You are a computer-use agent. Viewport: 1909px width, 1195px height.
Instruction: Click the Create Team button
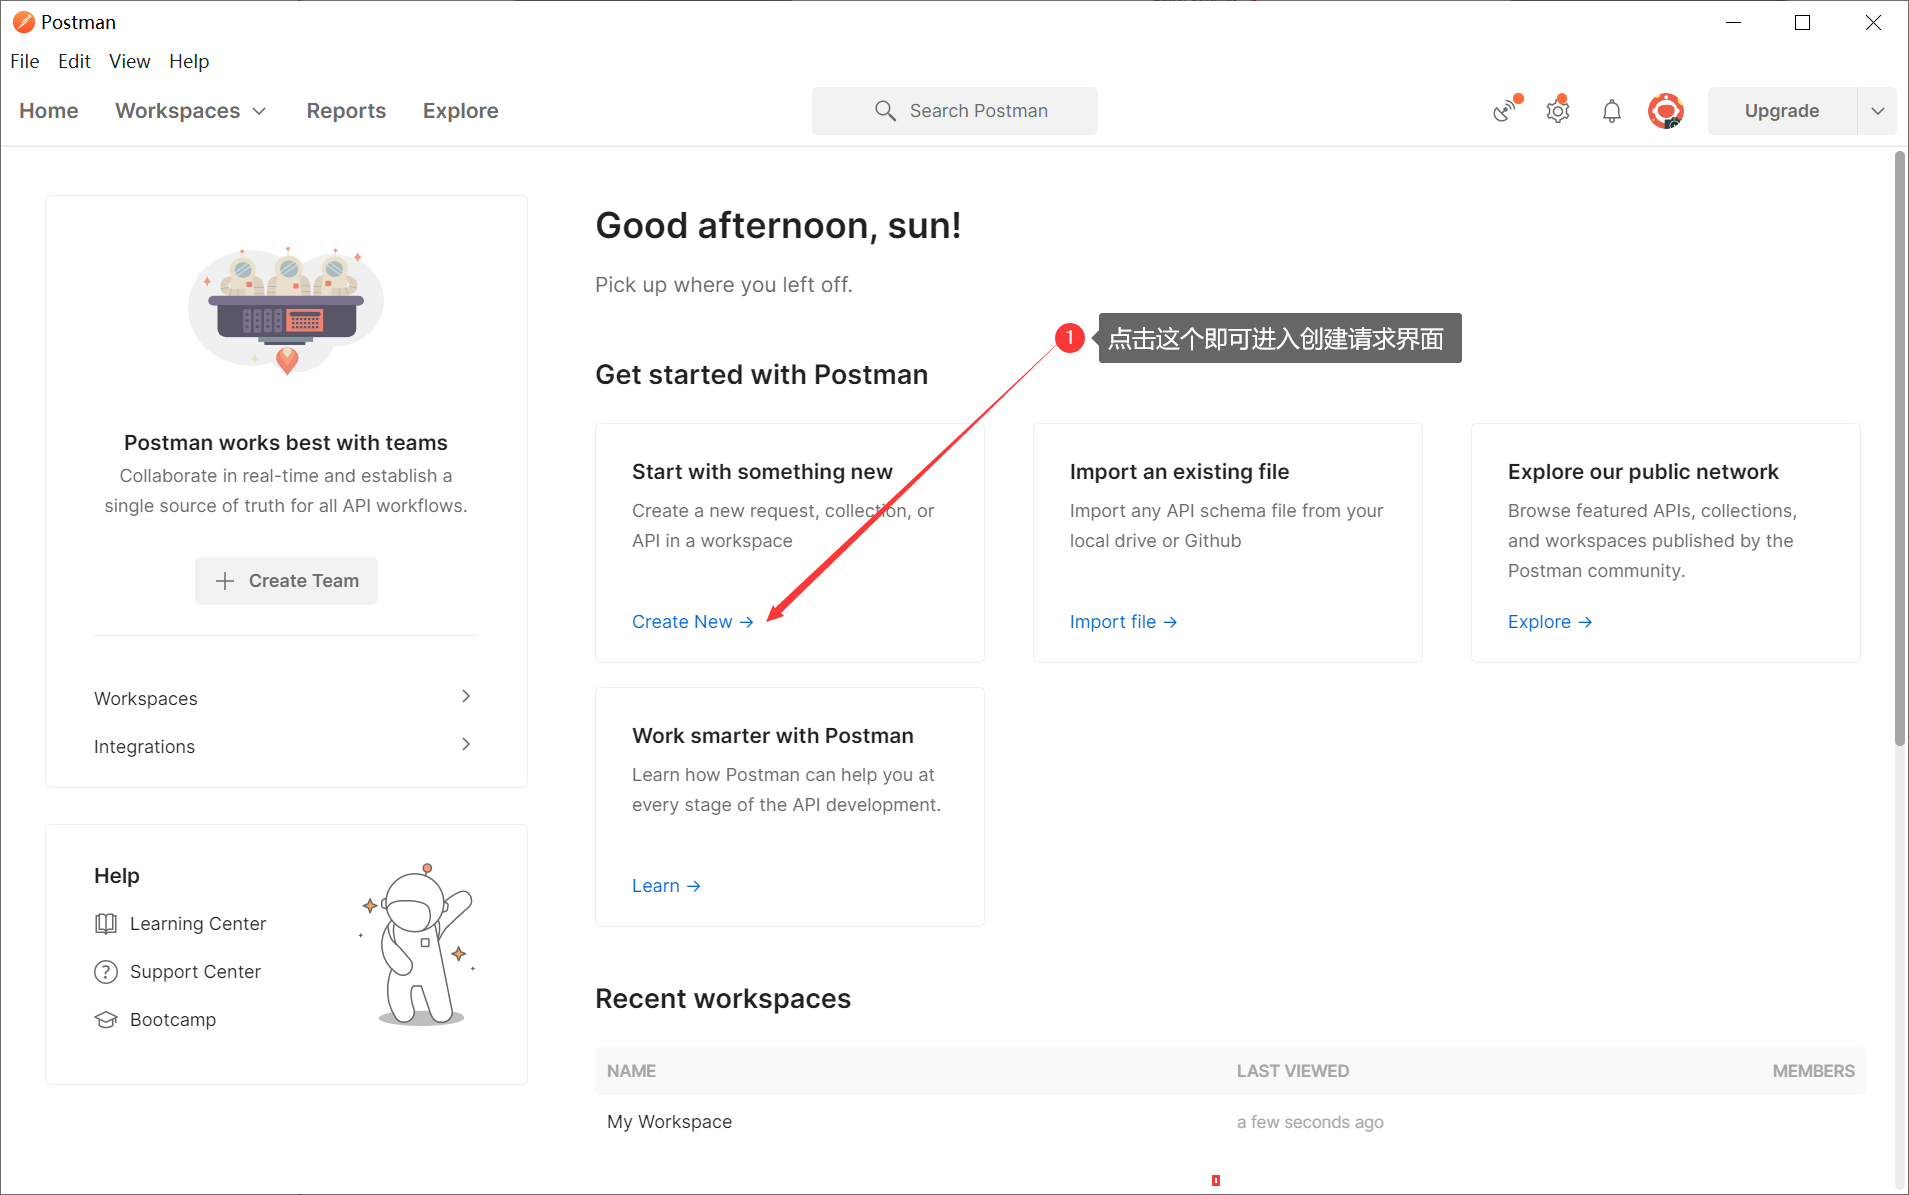tap(286, 581)
